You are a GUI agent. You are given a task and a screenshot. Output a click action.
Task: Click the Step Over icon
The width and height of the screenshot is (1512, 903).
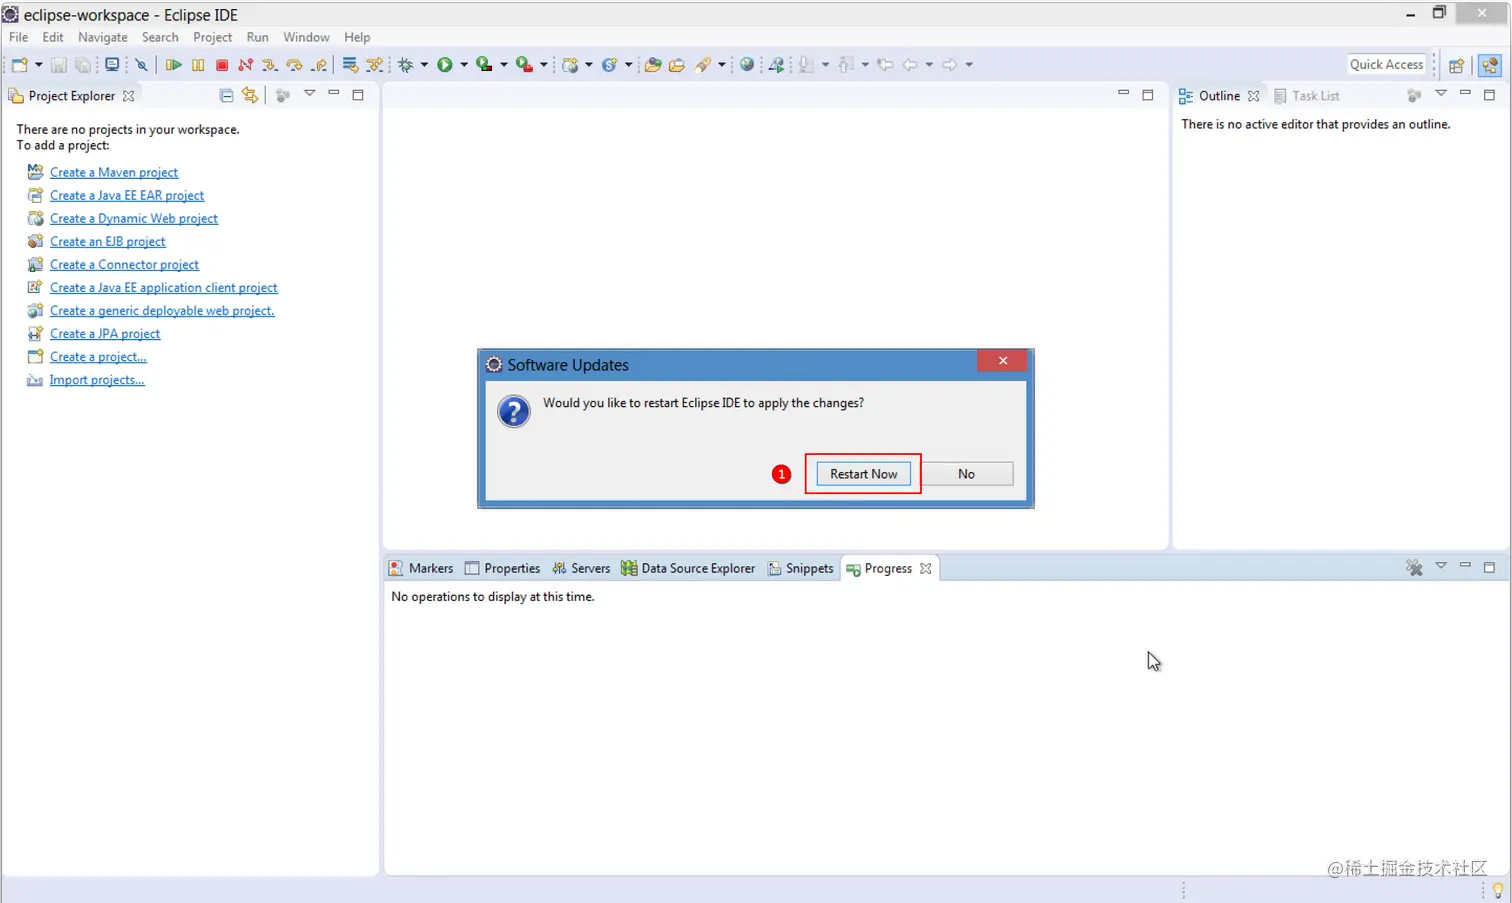point(294,65)
